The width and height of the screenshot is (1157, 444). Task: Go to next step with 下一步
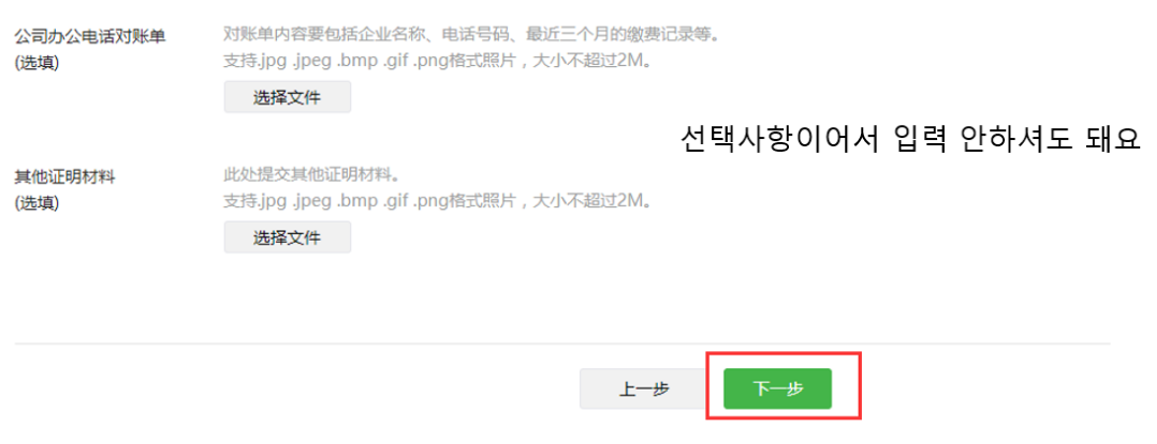point(777,389)
